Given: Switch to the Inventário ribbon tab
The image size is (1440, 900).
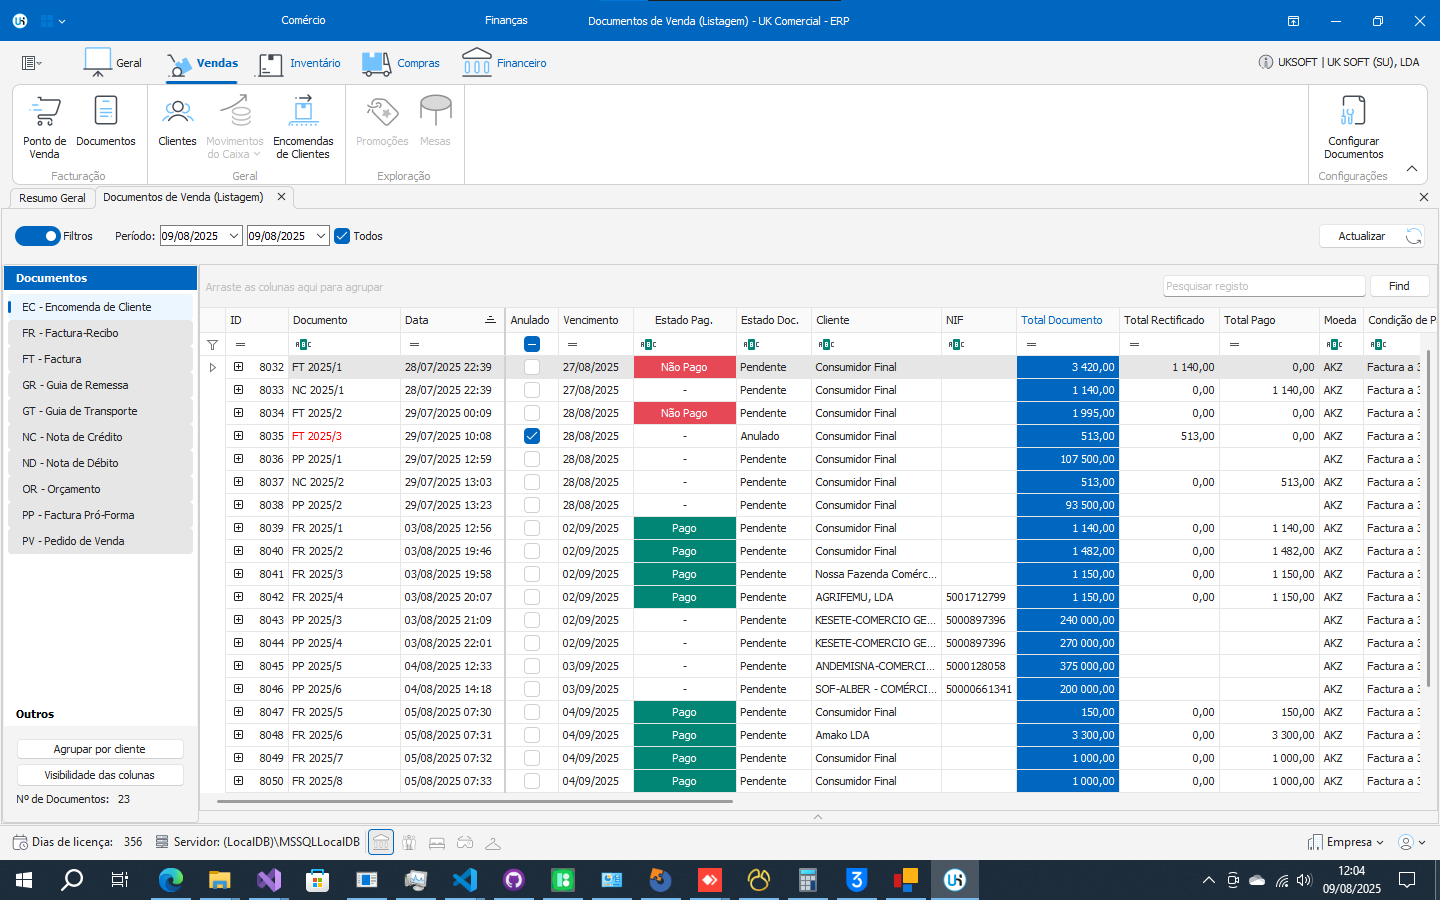Looking at the screenshot, I should tap(300, 63).
